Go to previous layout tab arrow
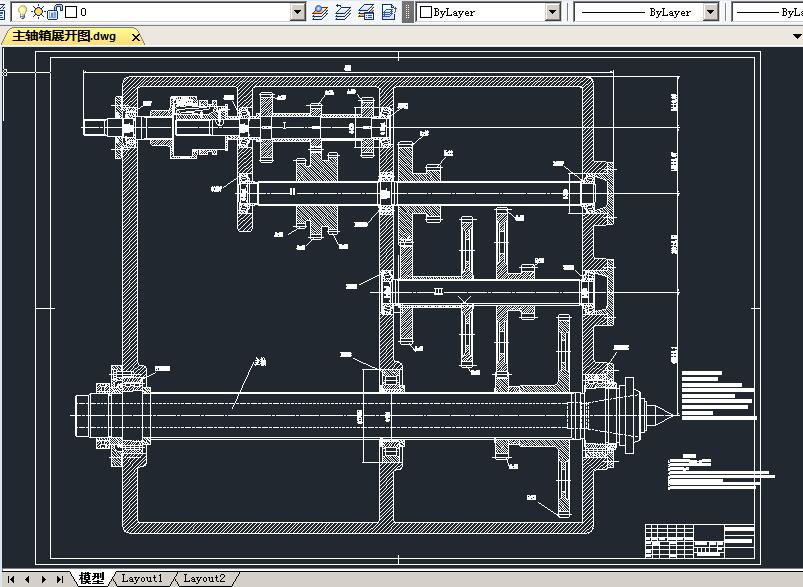 (x=27, y=579)
